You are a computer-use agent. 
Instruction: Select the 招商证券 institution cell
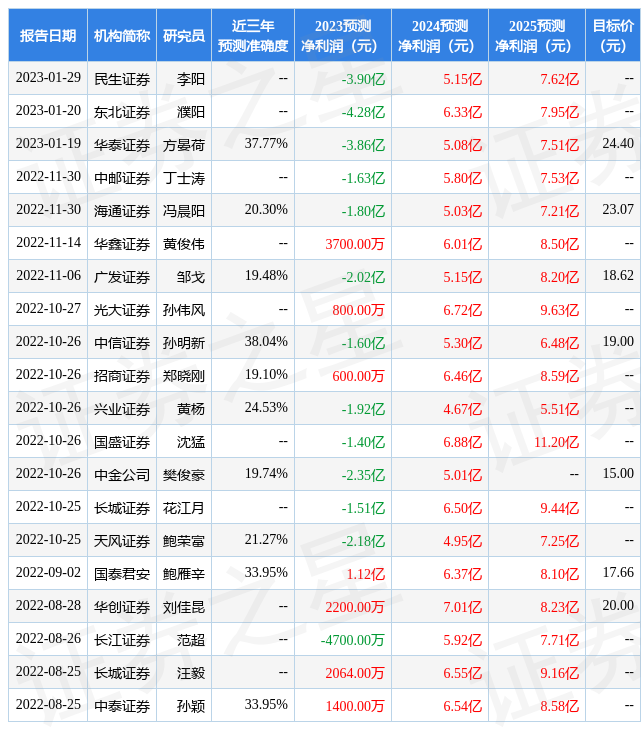tap(122, 376)
